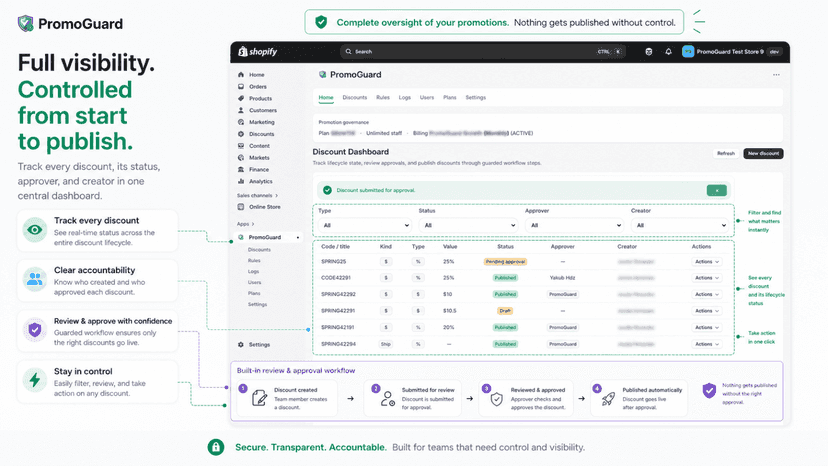The width and height of the screenshot is (828, 466).
Task: Click the Online Store icon in sidebar
Action: 241,207
